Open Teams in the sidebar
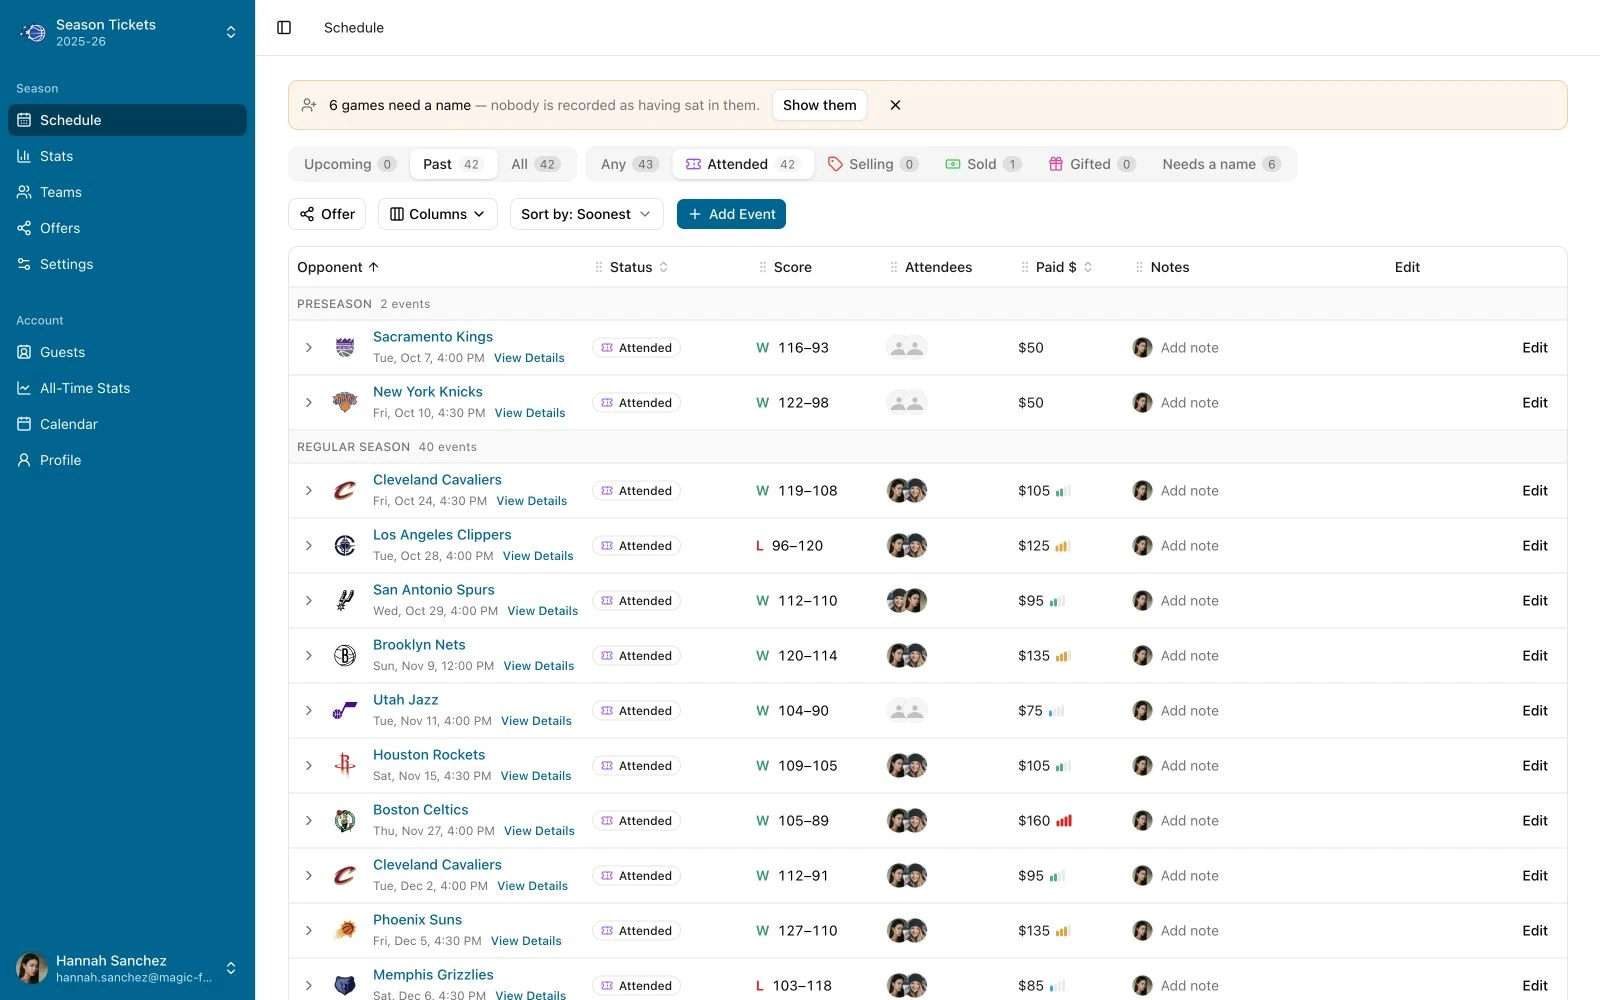This screenshot has width=1600, height=1000. point(128,192)
